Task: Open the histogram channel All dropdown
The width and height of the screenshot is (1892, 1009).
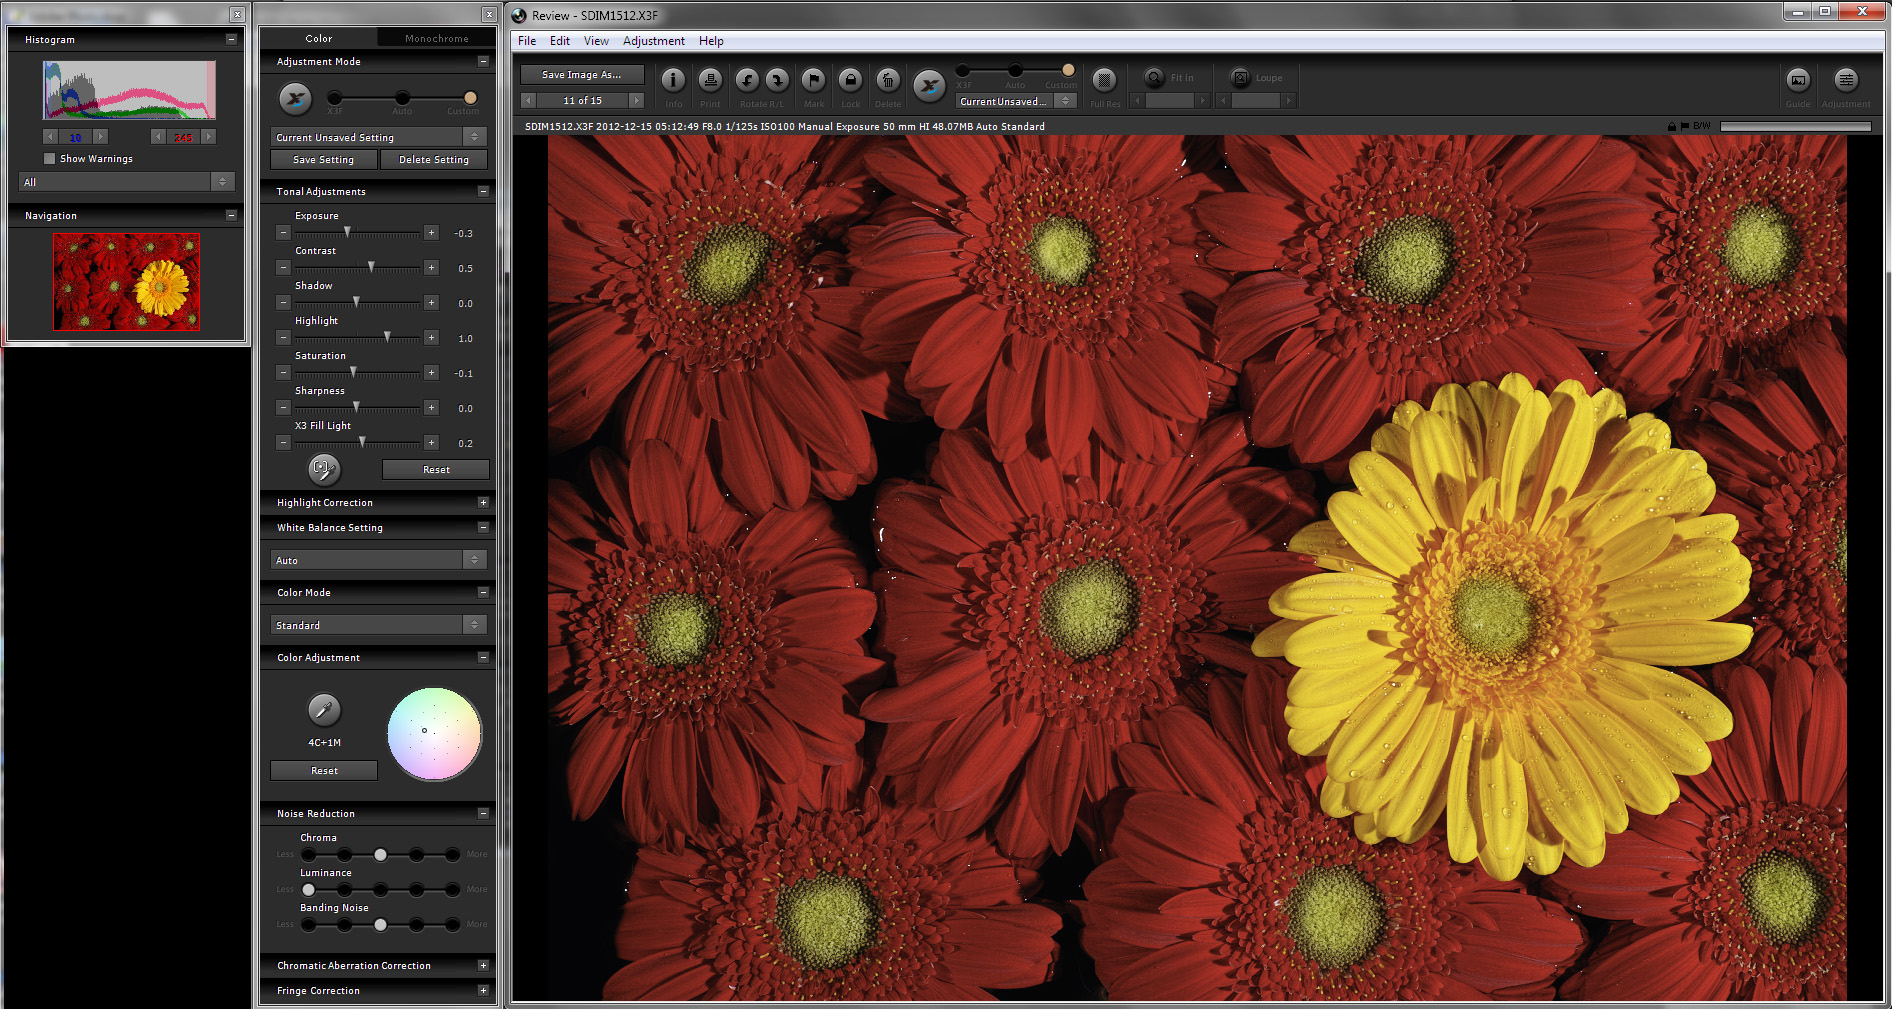Action: (127, 182)
